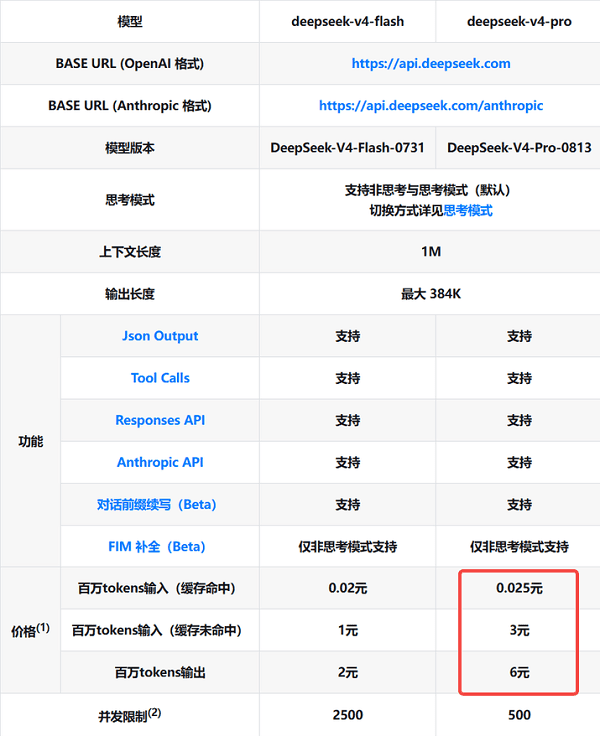Viewport: 600px width, 736px height.
Task: Click the BASE URL (Anthropic 格式) label
Action: point(130,106)
